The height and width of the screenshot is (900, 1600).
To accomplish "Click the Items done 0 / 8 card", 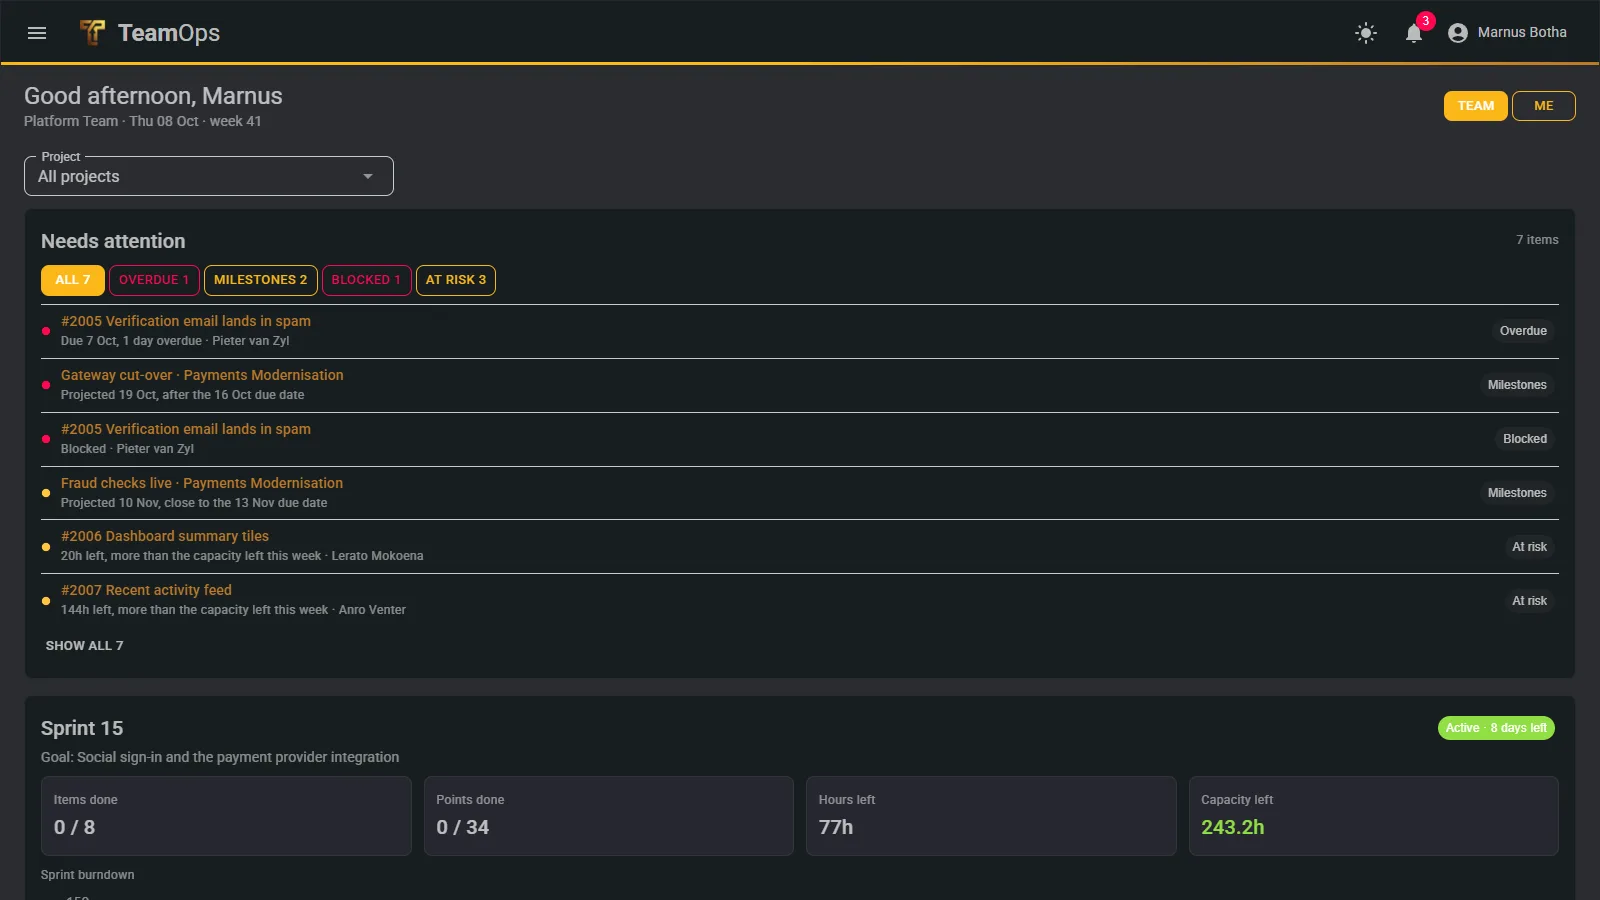I will pos(226,816).
